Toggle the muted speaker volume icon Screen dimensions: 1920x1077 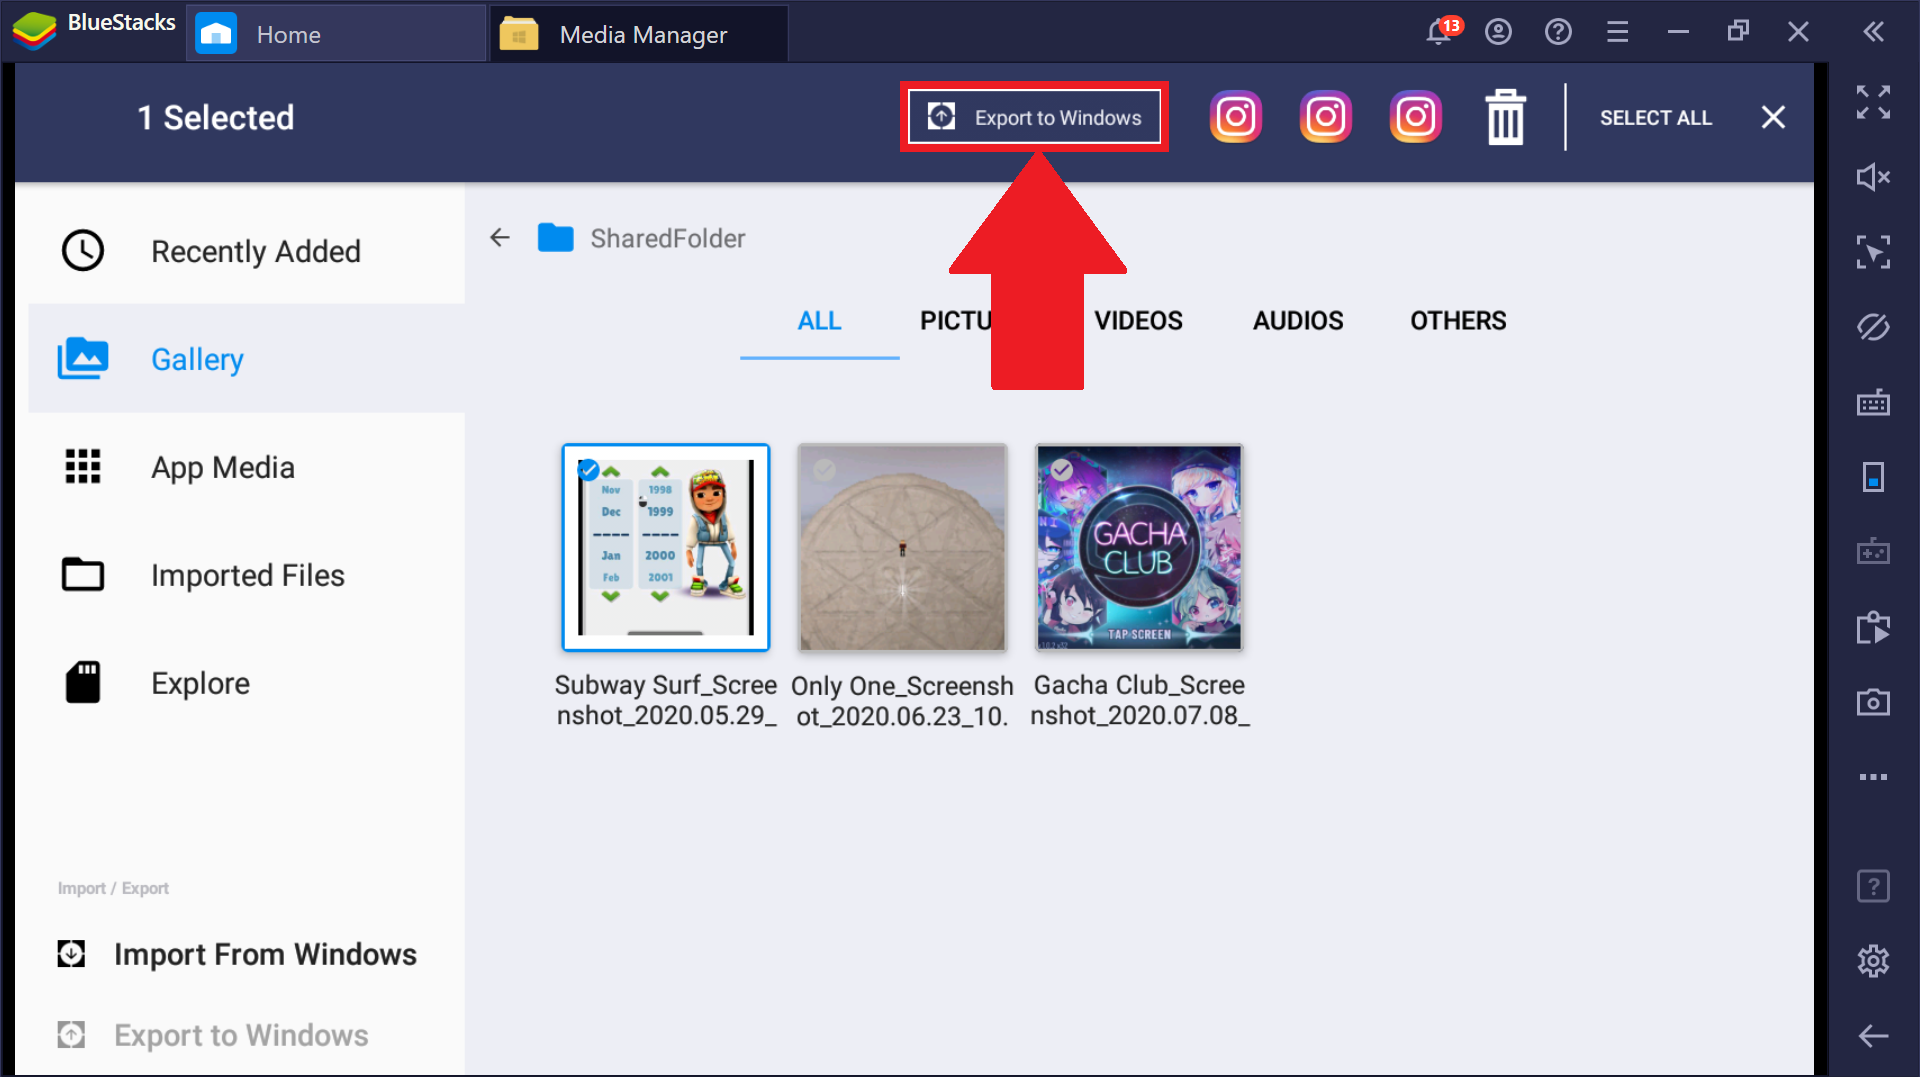[x=1873, y=177]
